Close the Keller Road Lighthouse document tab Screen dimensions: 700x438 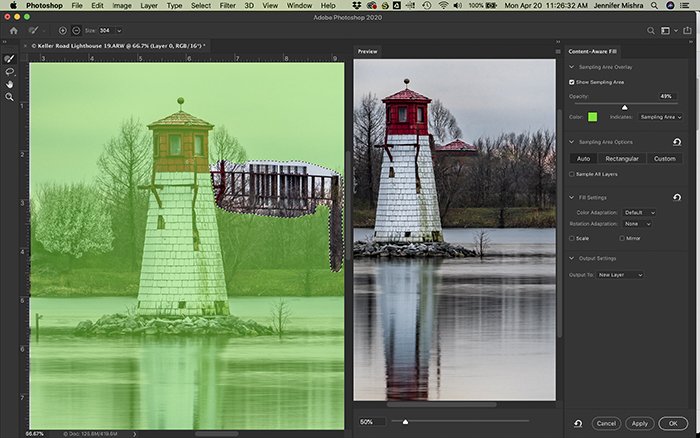pyautogui.click(x=25, y=46)
